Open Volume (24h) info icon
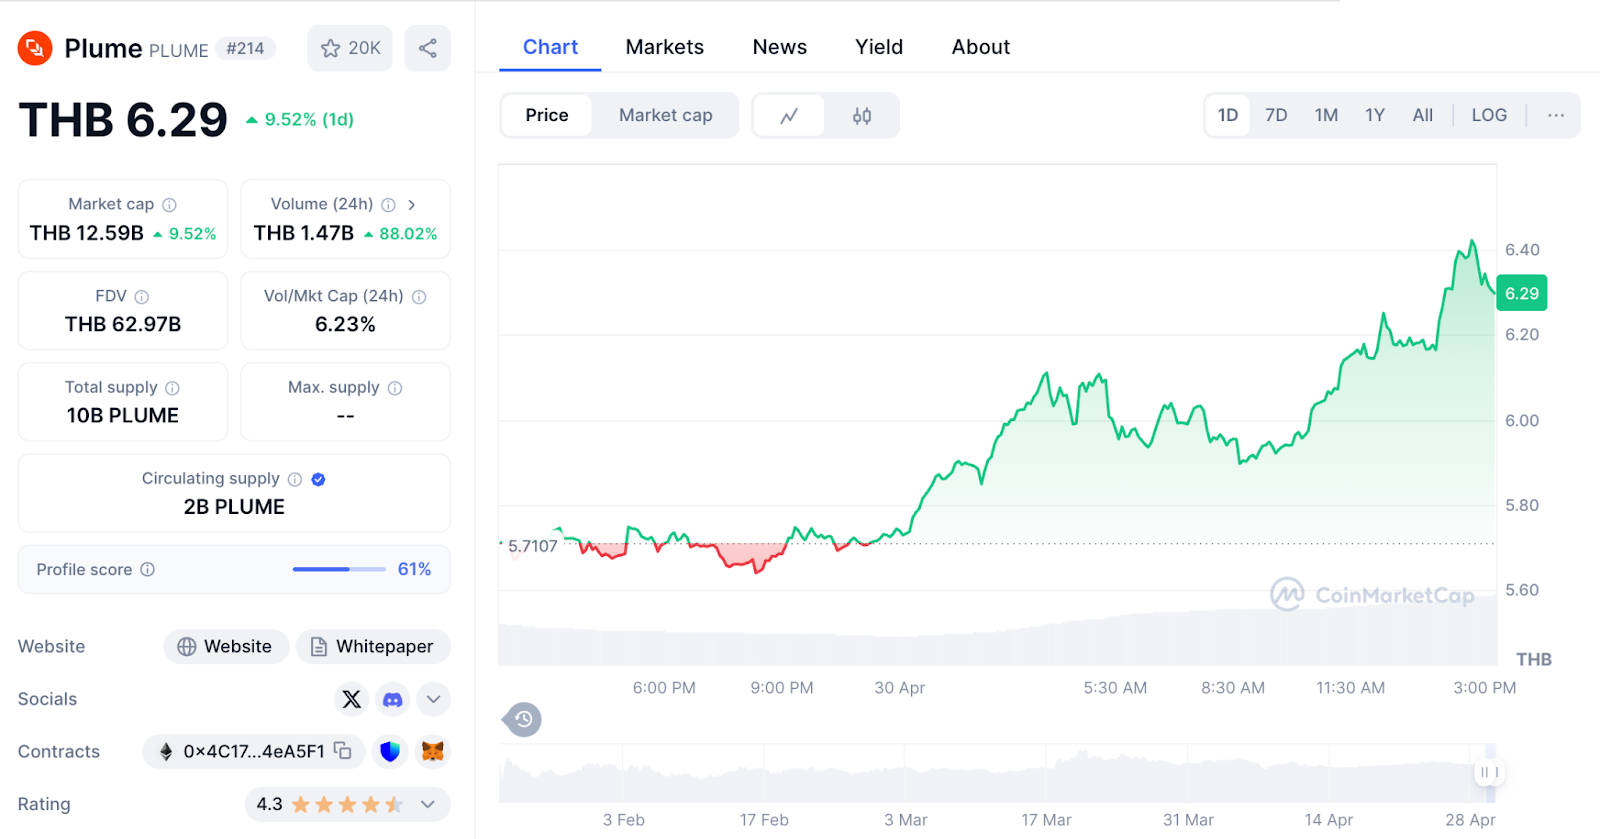Screen dimensions: 1600x839 coord(388,205)
